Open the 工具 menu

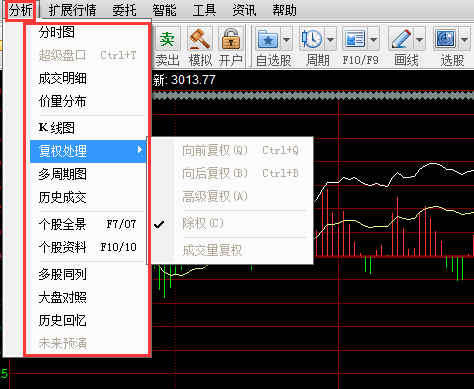tap(204, 10)
